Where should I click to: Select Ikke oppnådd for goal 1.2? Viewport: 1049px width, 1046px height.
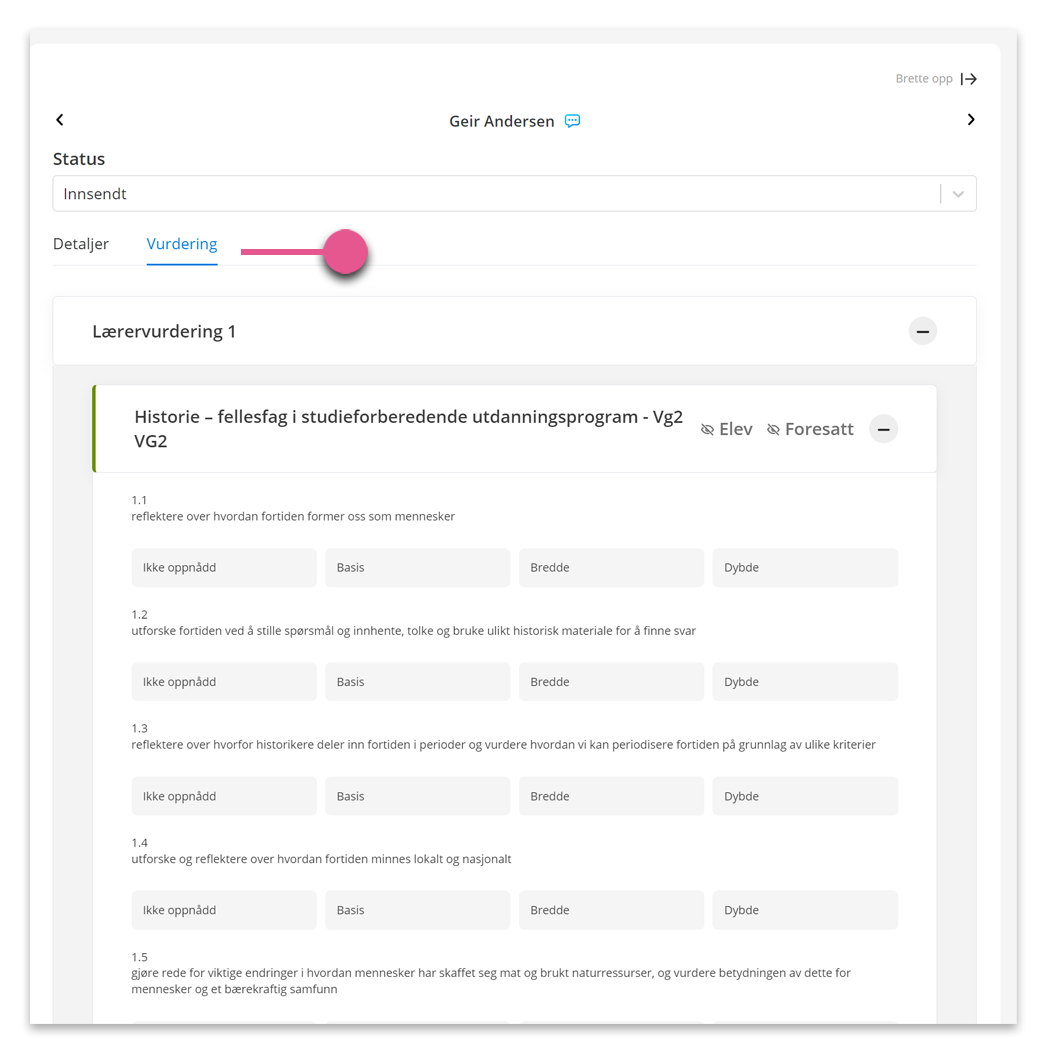(x=224, y=682)
